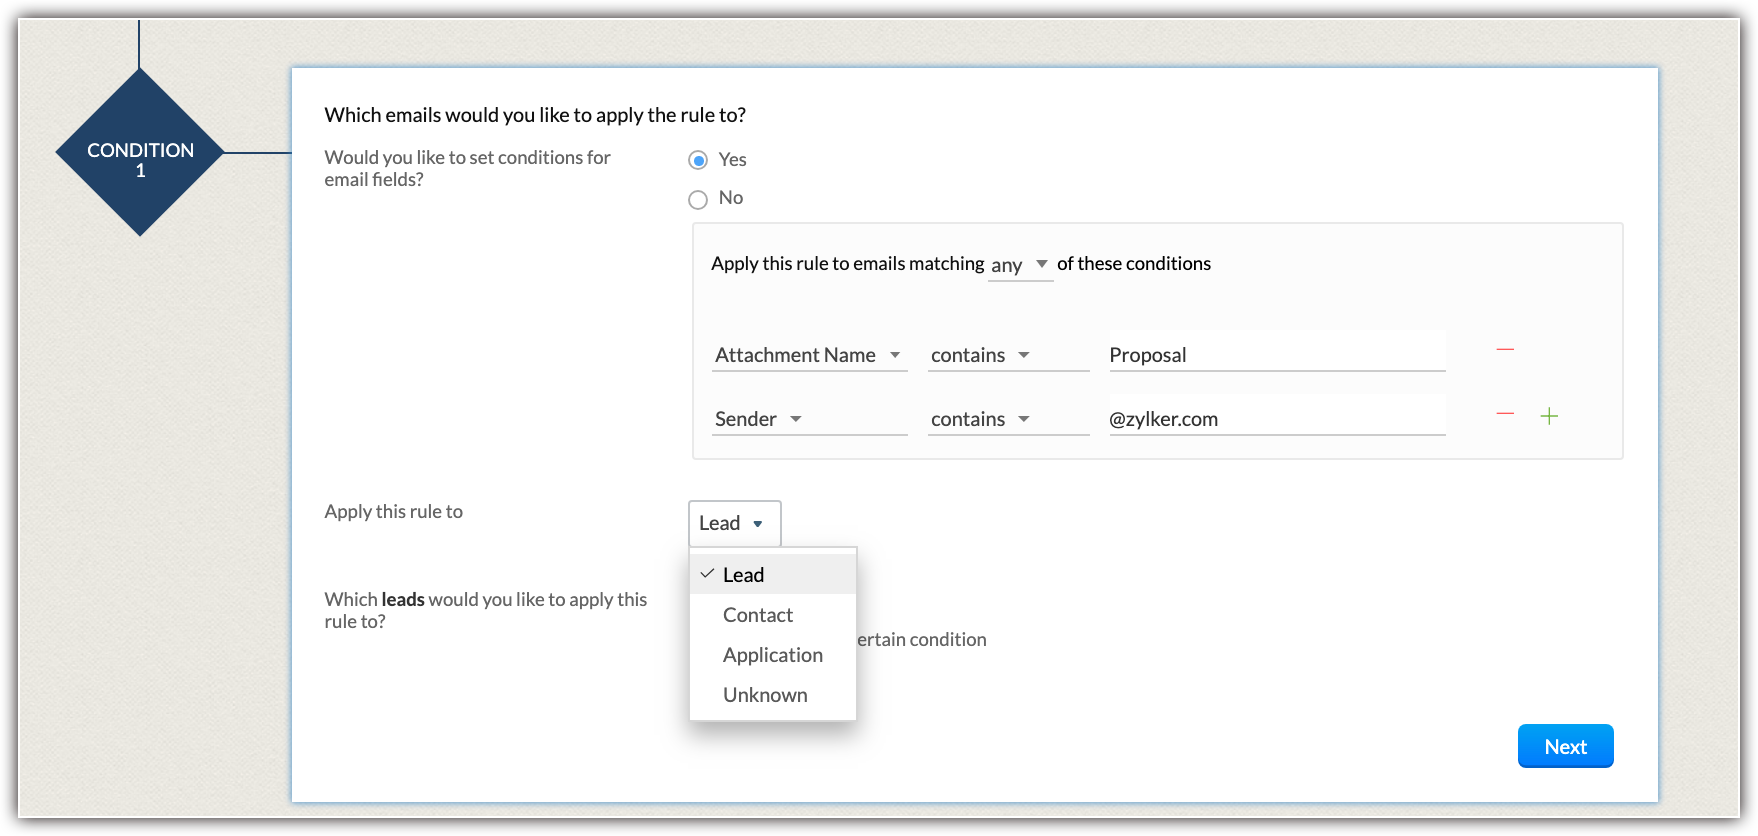Screen dimensions: 1758x836
Task: Select the No radio button
Action: [698, 199]
